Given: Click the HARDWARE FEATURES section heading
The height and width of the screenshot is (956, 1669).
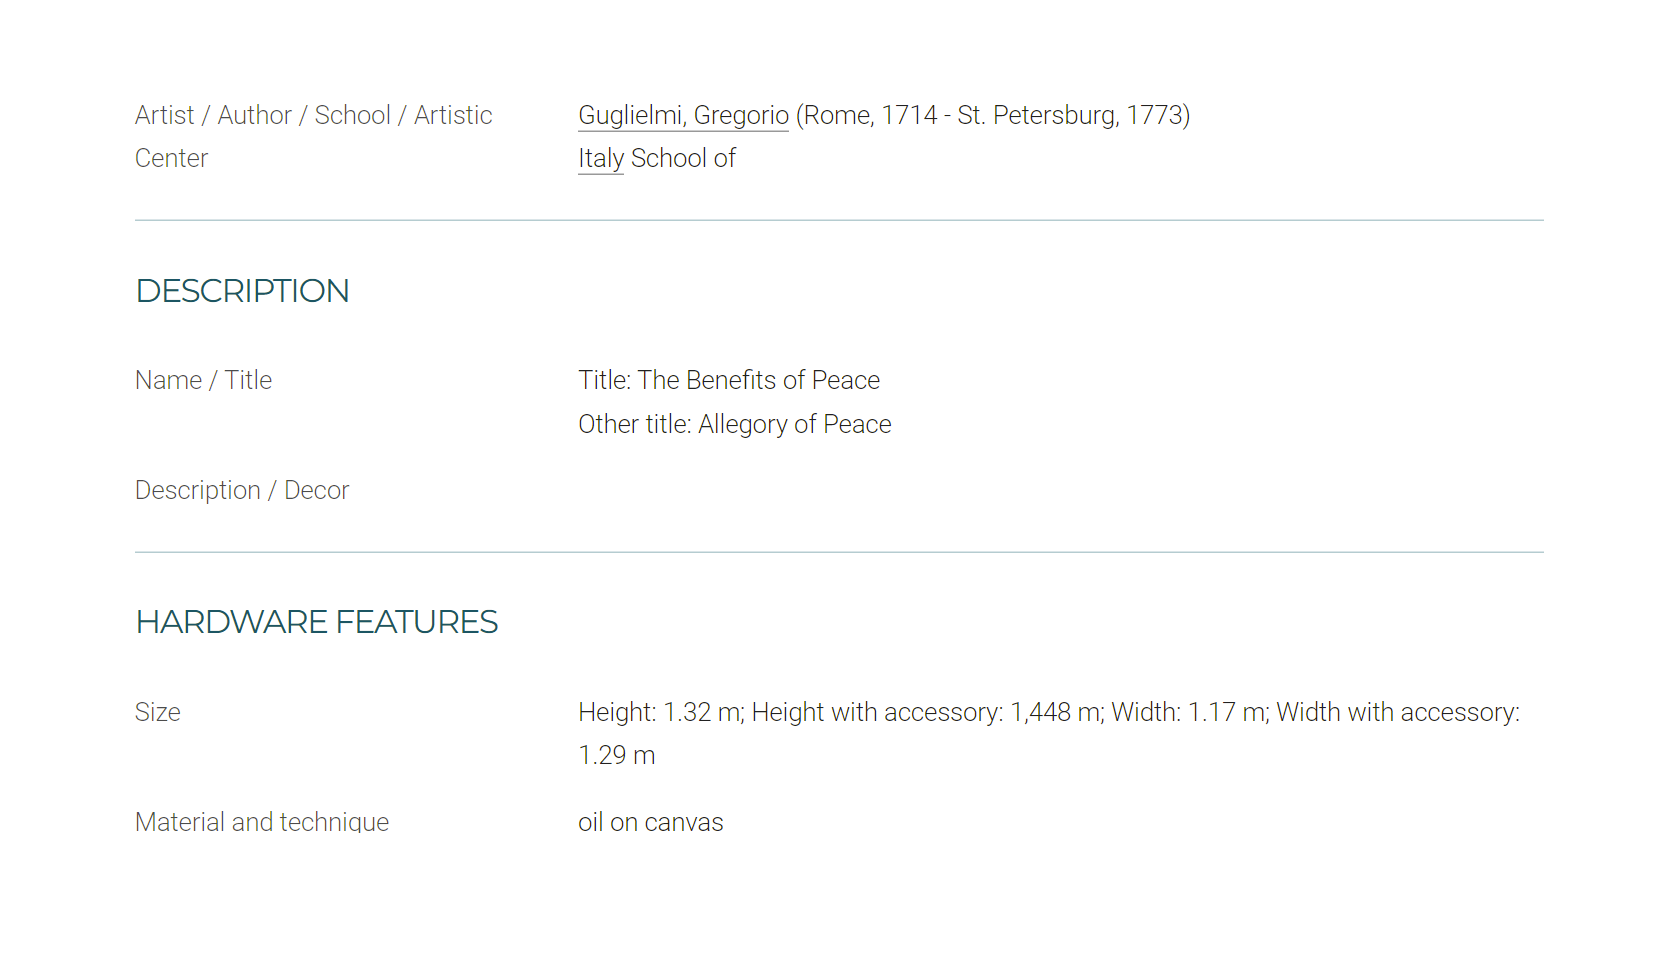Looking at the screenshot, I should [x=316, y=622].
